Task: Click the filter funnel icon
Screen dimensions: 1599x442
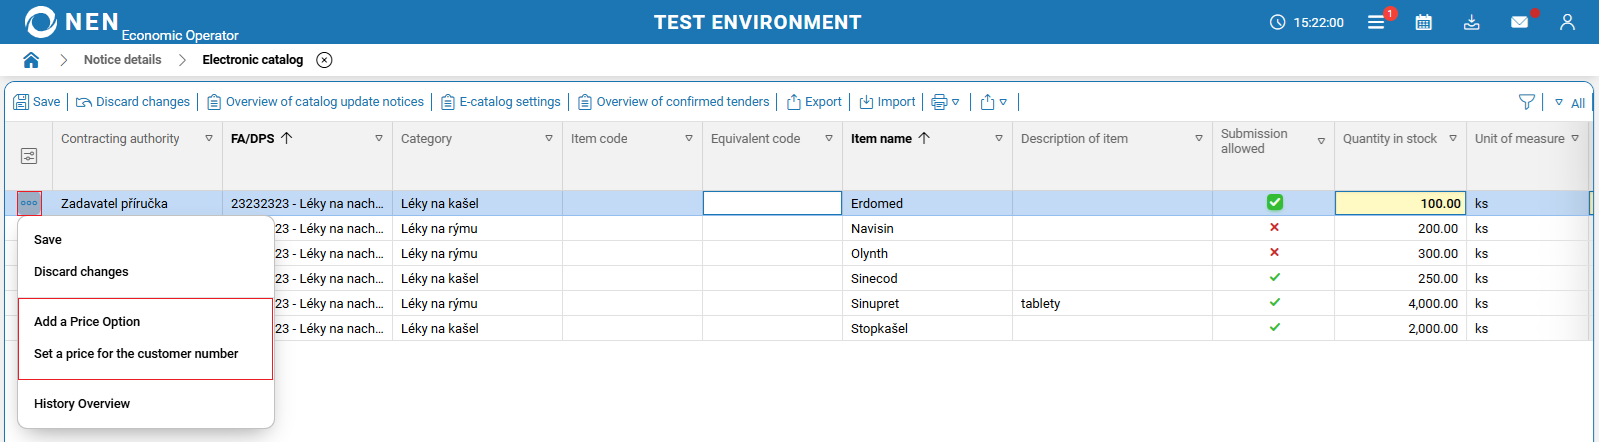Action: (x=1526, y=102)
